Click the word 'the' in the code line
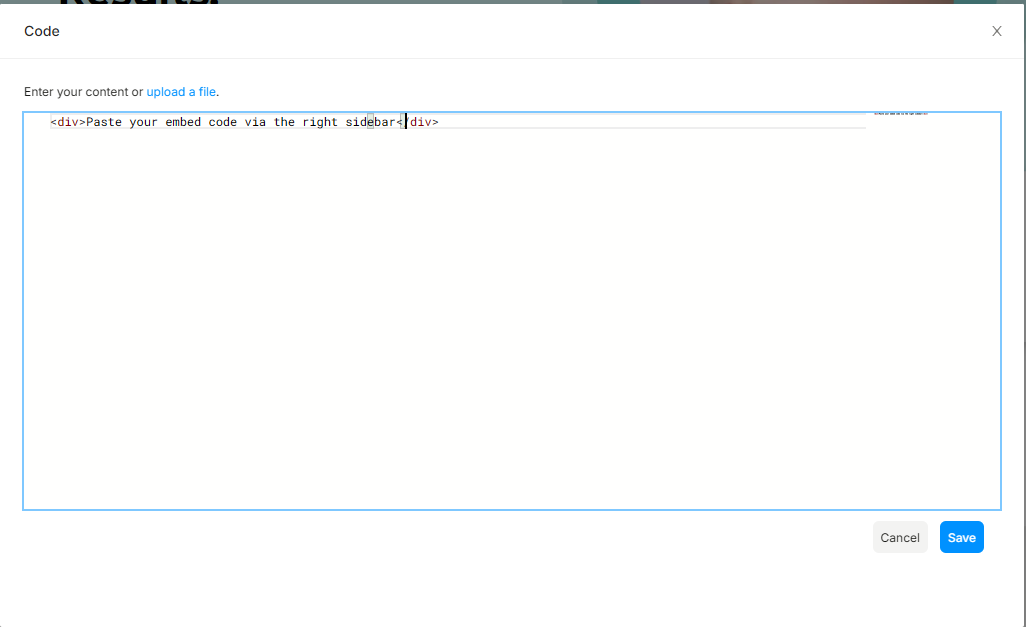 (284, 122)
